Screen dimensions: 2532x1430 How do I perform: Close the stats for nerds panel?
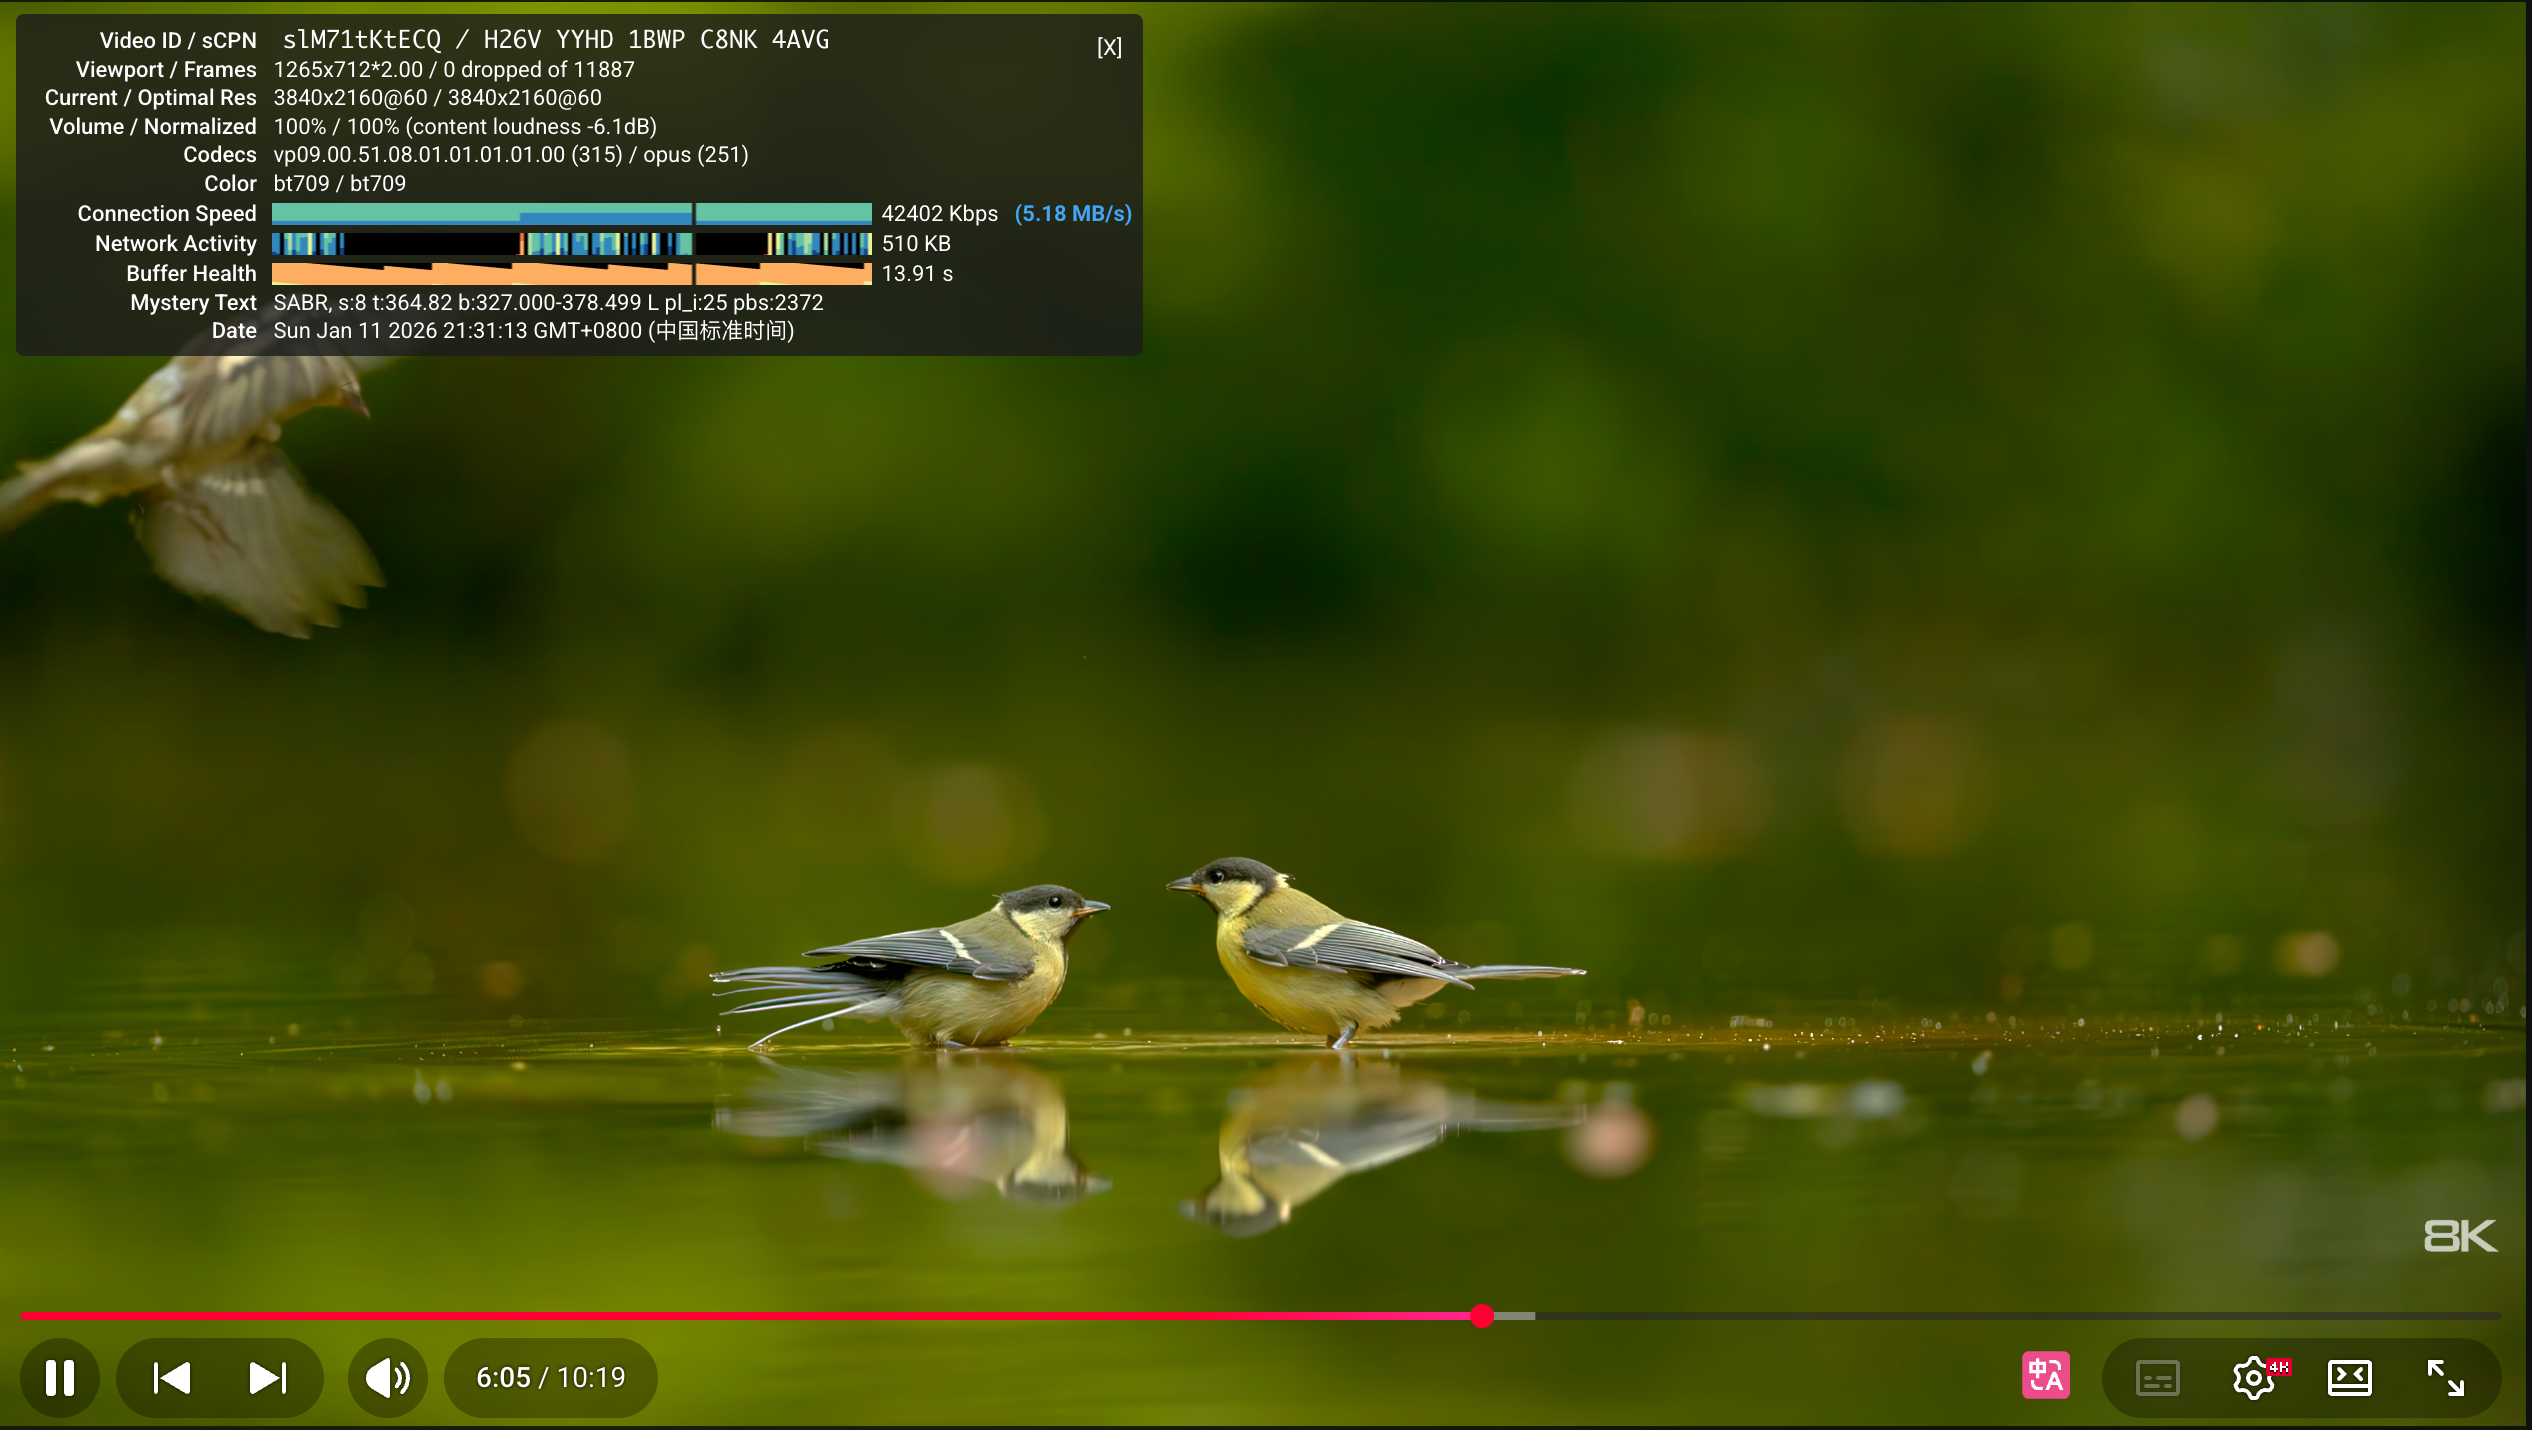[x=1109, y=47]
